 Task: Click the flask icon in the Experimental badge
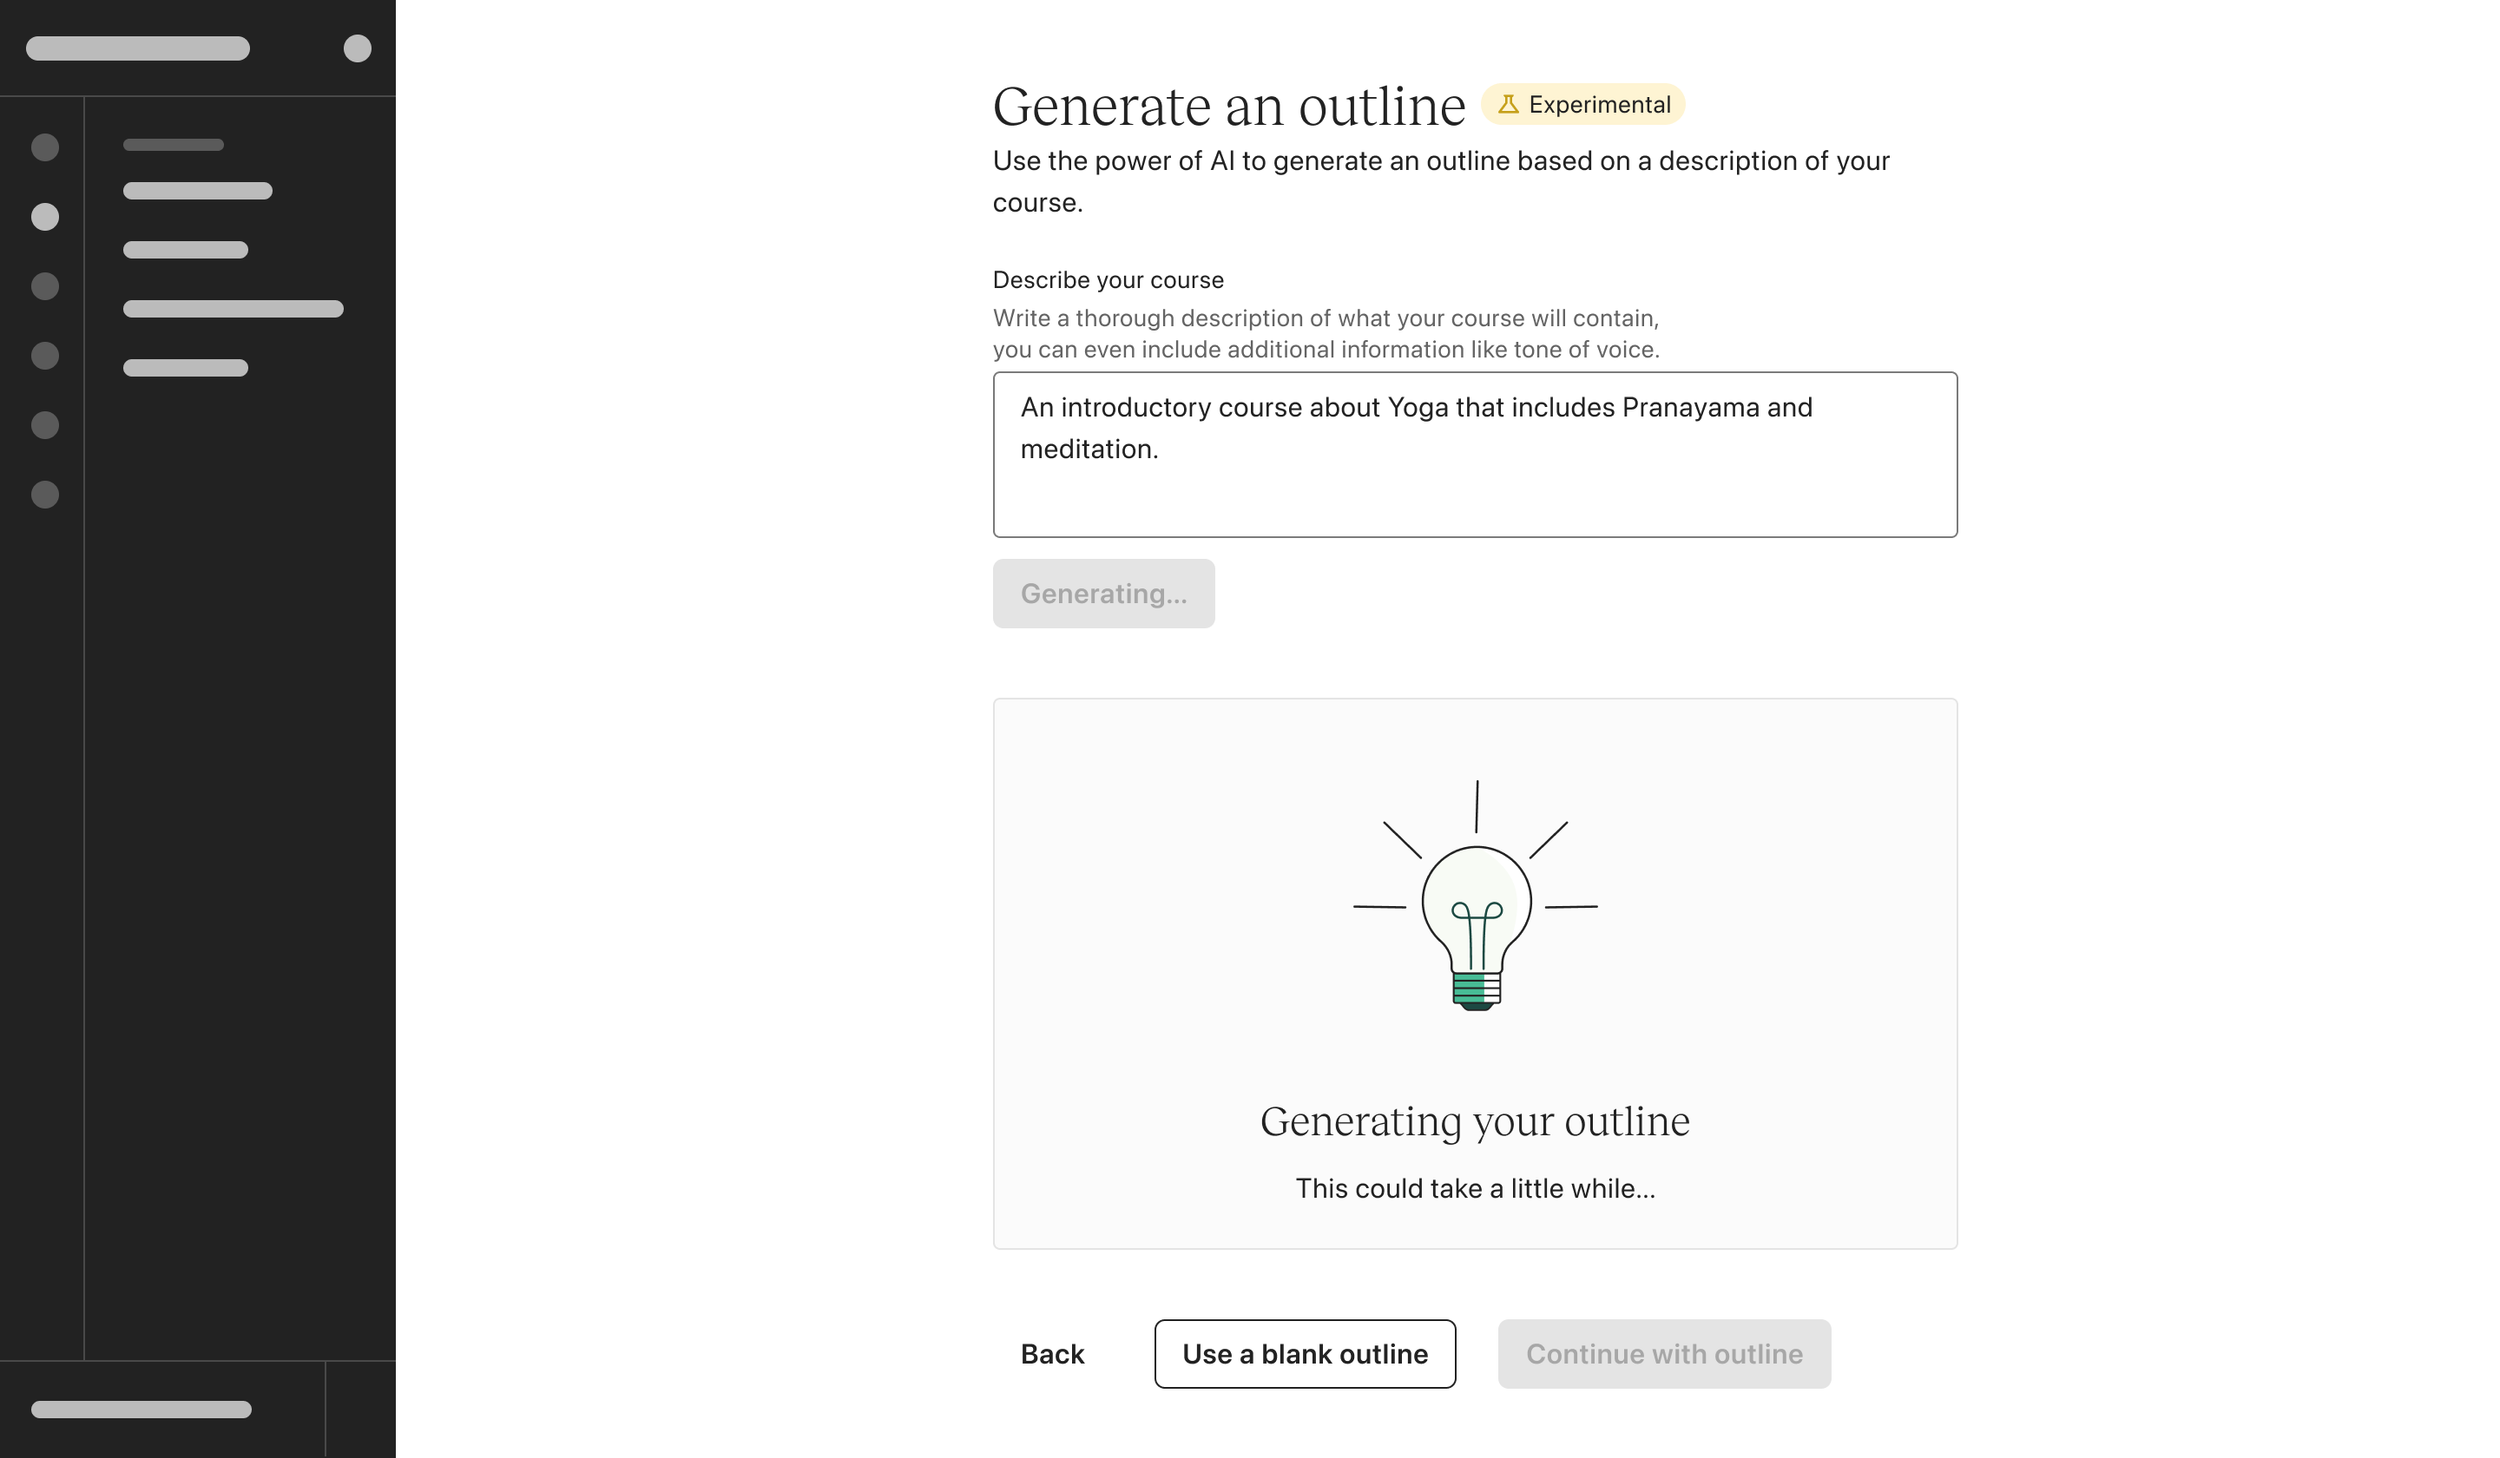pos(1507,104)
